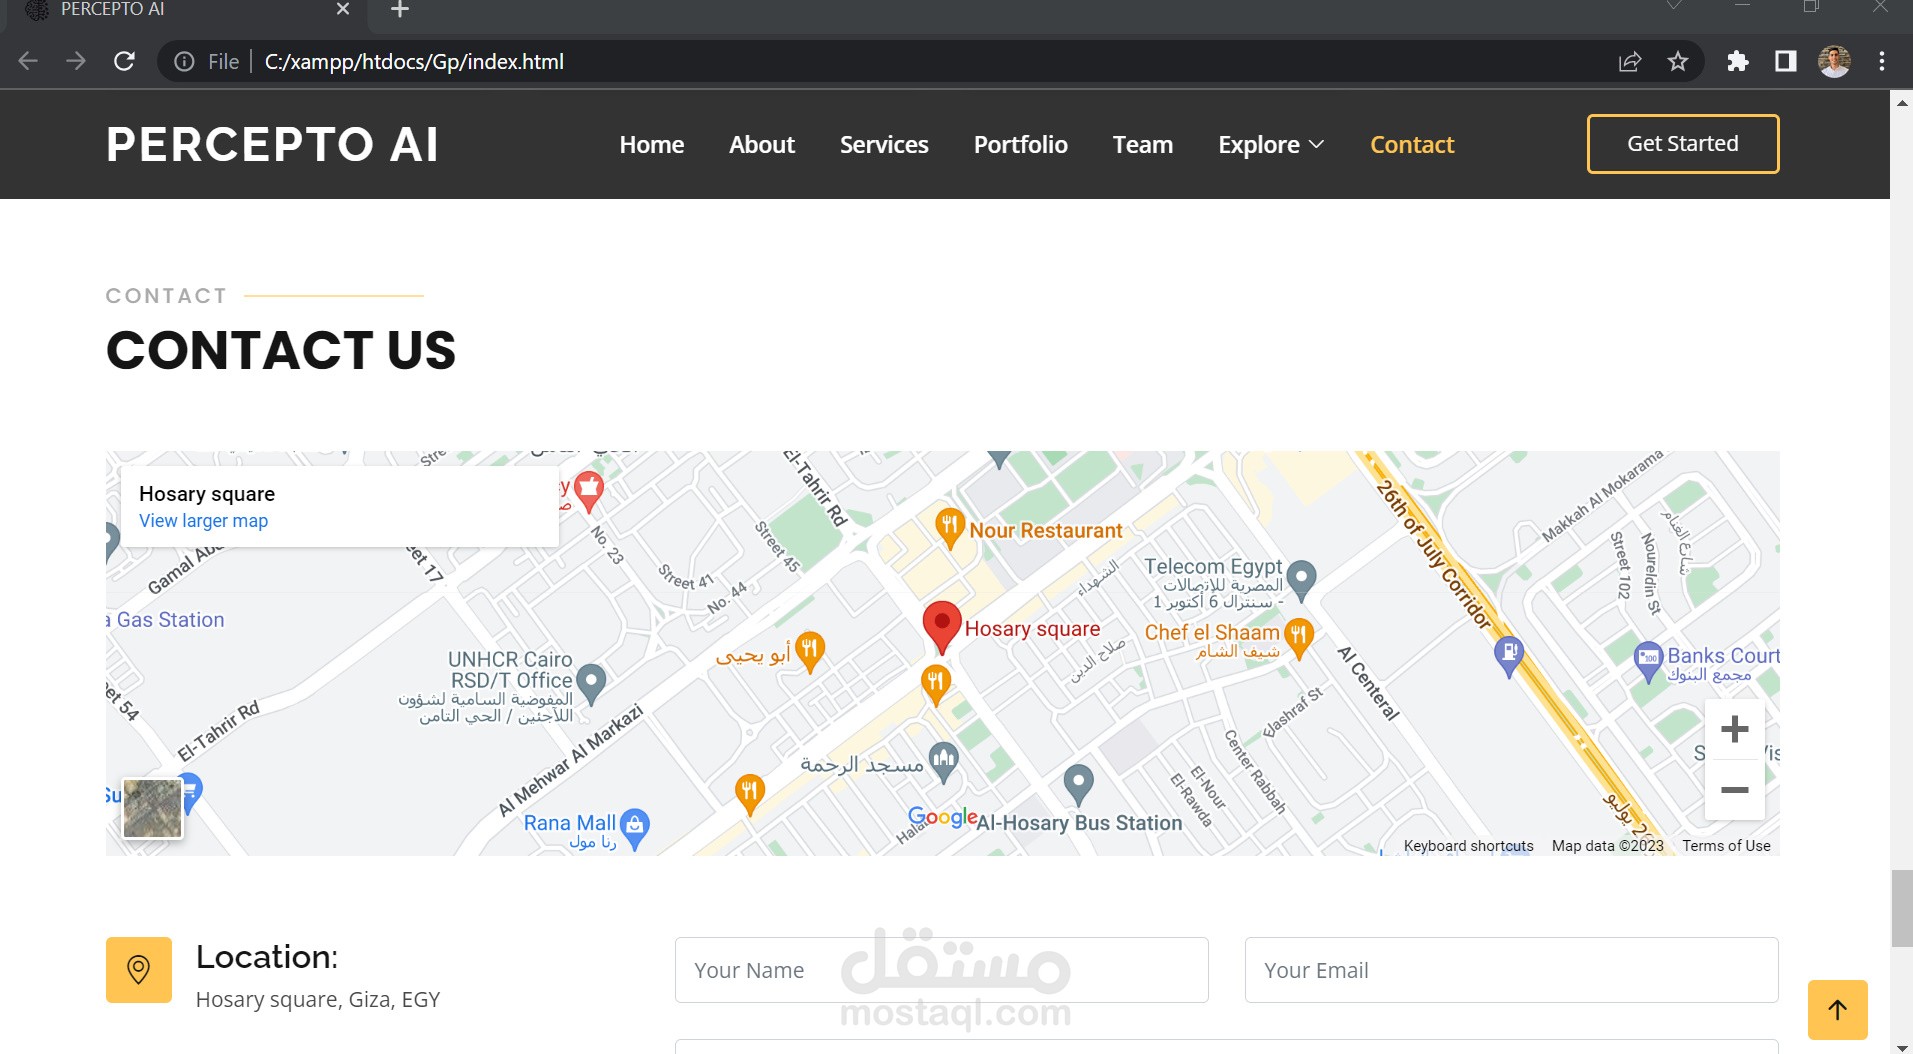Image resolution: width=1913 pixels, height=1054 pixels.
Task: Click the yellow location pin icon
Action: (139, 969)
